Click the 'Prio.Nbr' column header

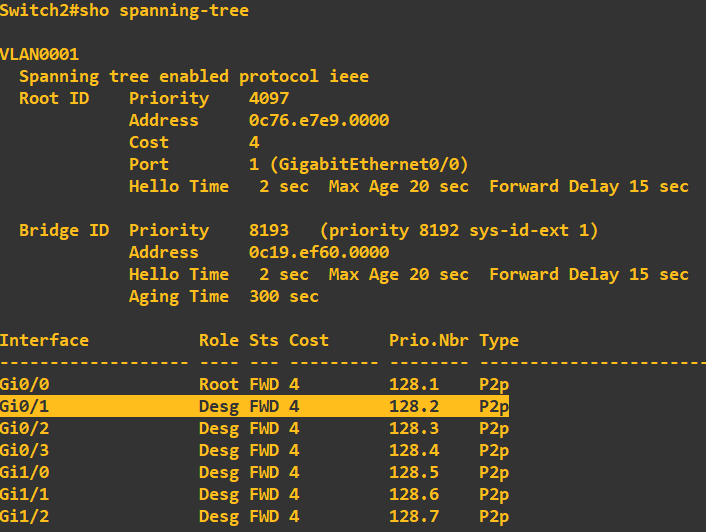point(429,340)
